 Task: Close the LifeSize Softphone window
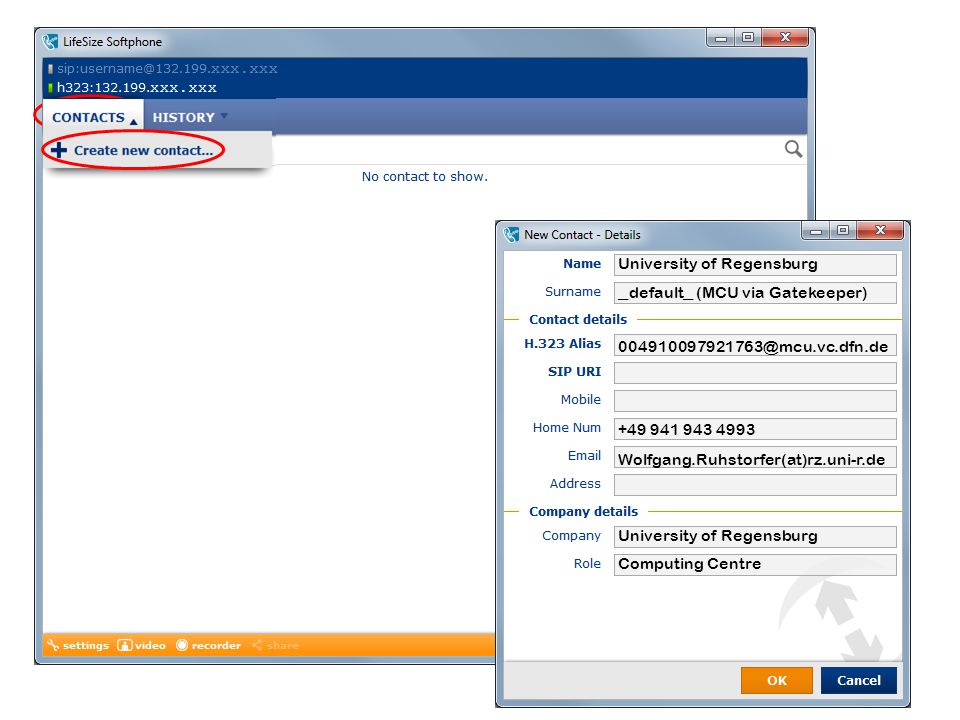click(x=785, y=37)
